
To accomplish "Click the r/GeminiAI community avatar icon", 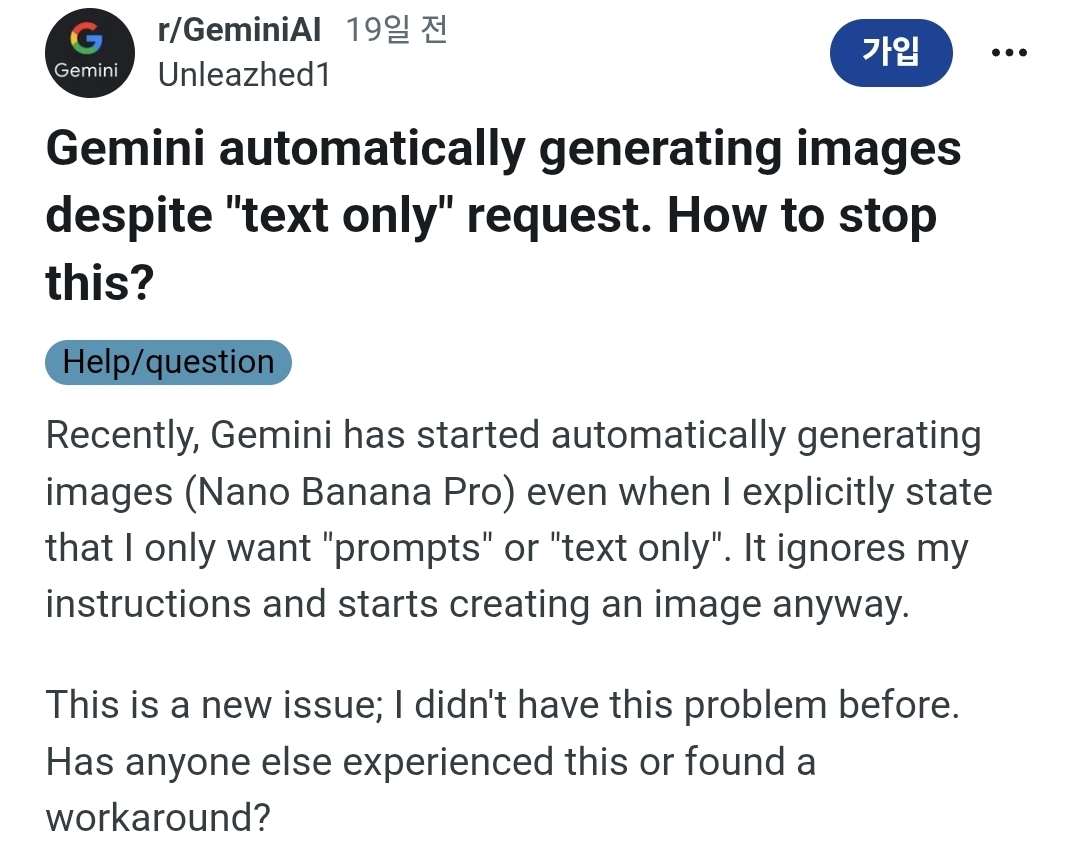I will point(90,53).
